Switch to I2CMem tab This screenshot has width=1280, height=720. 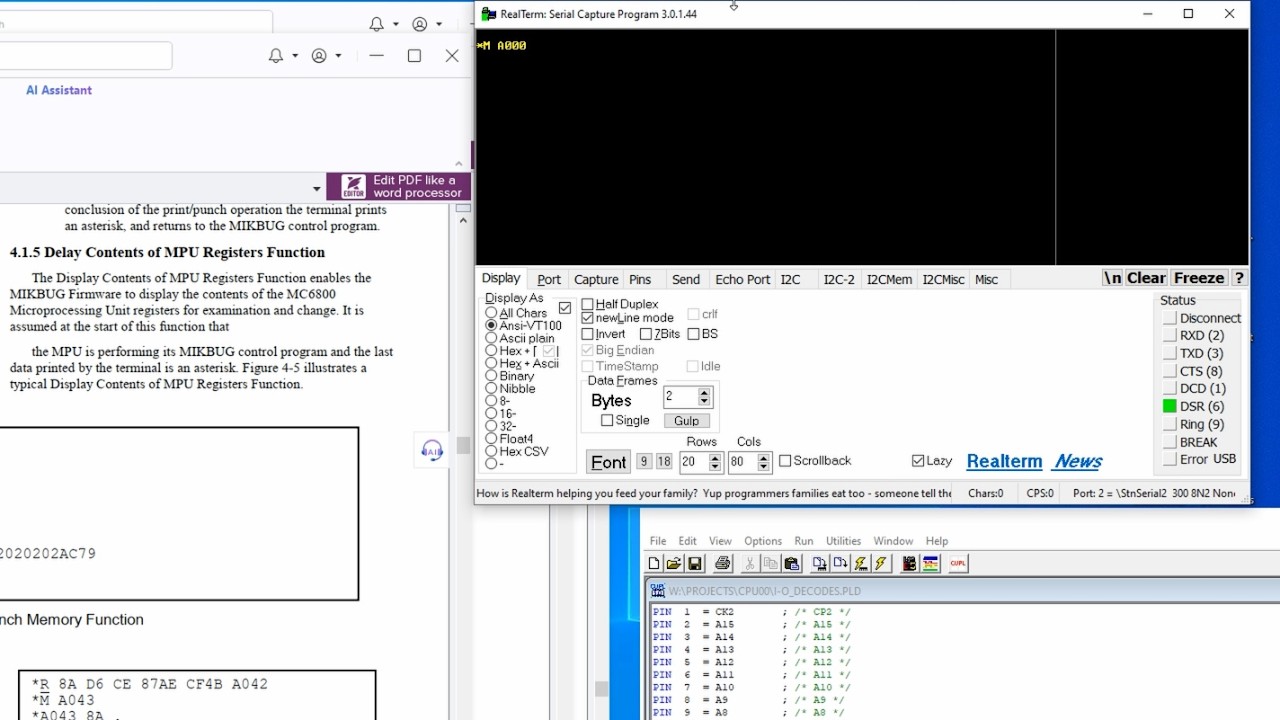889,280
